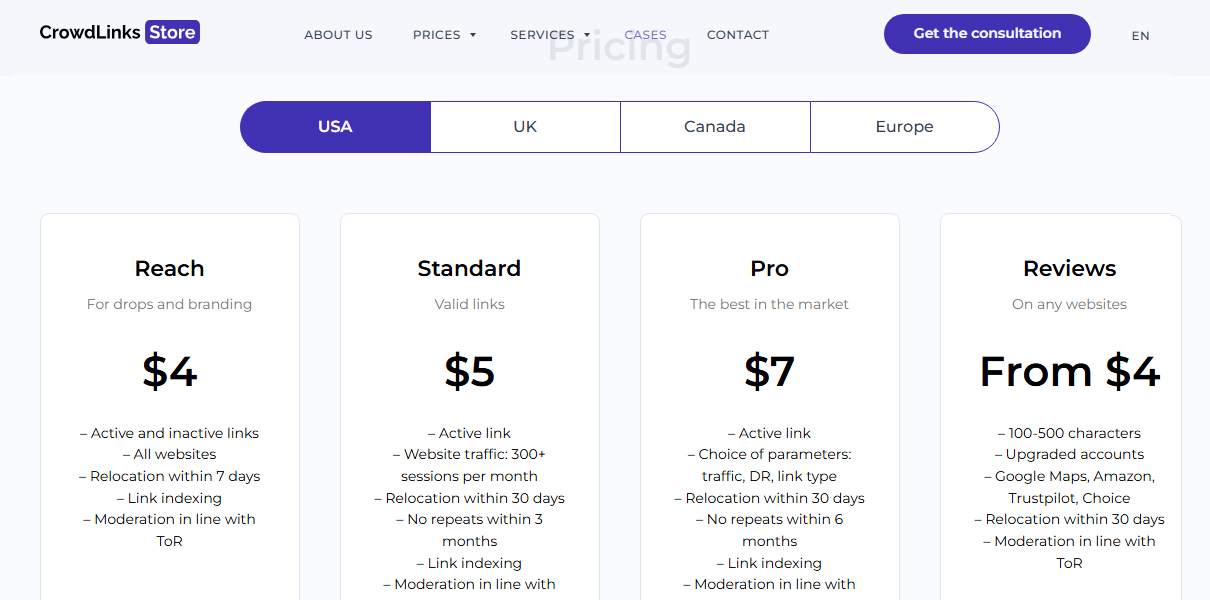Click the Reviews plan heading

1069,268
